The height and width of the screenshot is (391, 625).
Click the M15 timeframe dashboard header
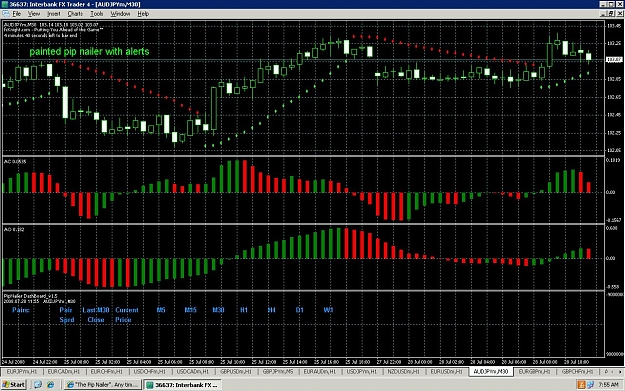[x=191, y=310]
